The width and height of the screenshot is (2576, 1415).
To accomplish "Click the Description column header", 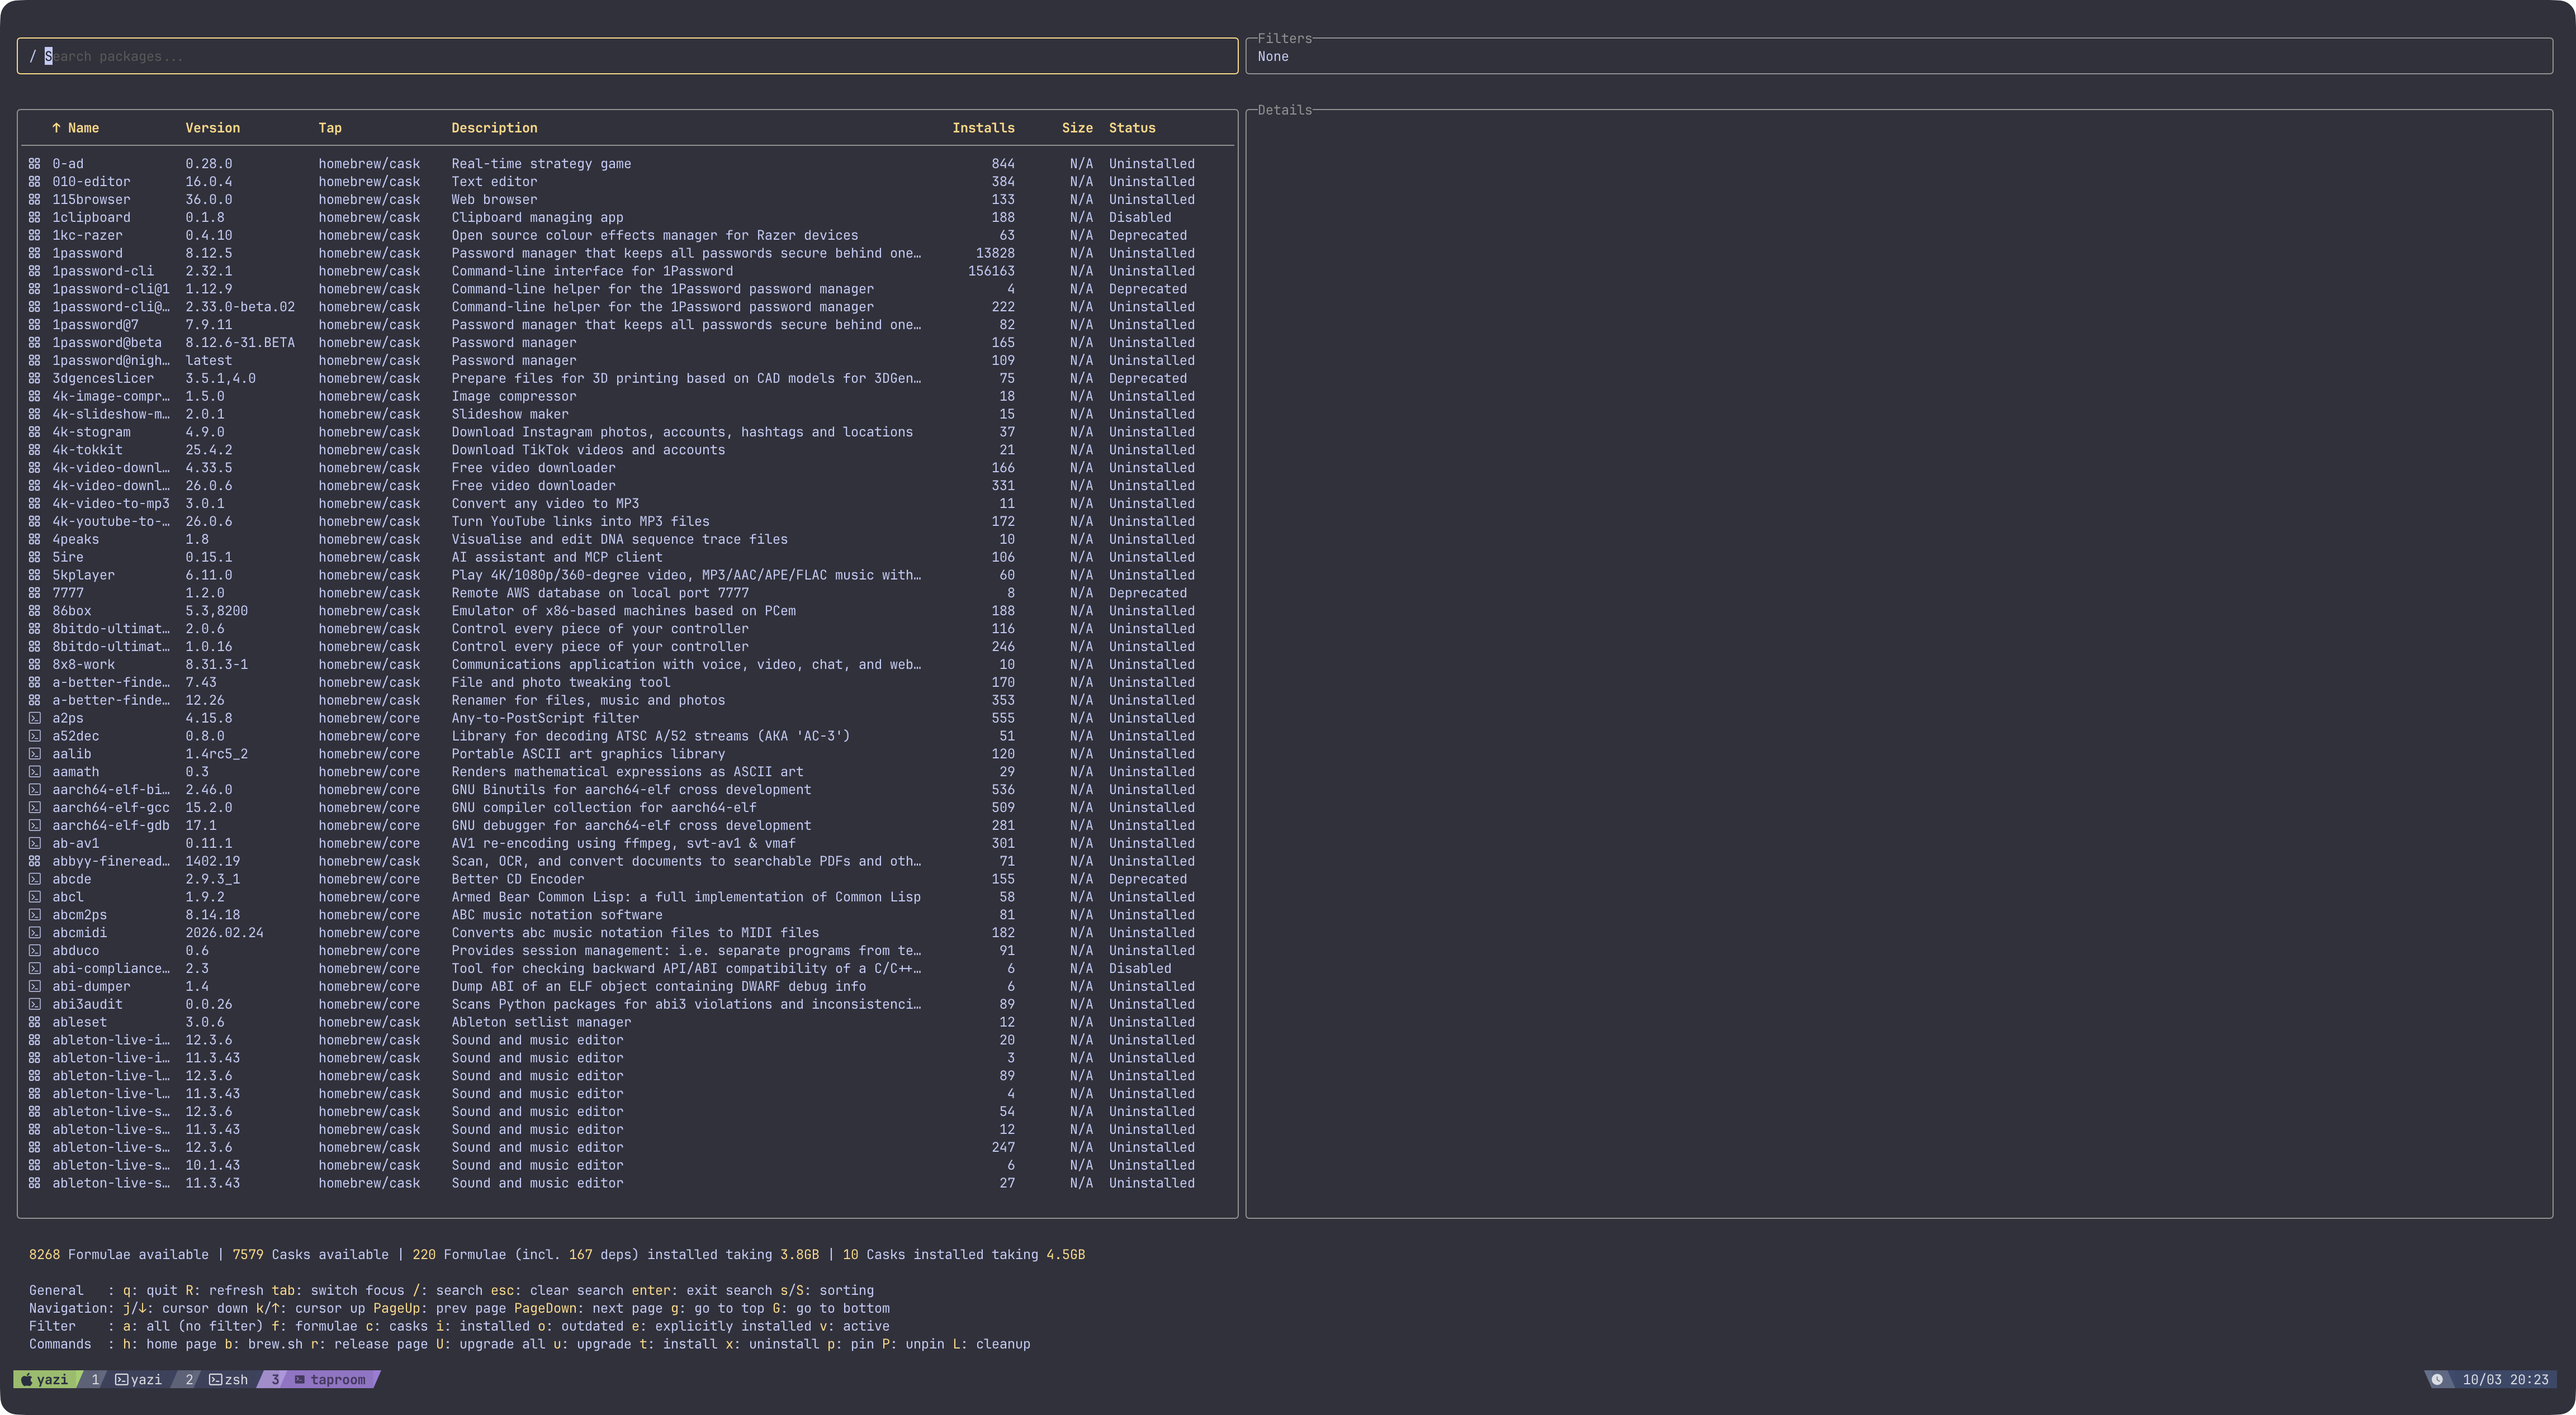I will 493,128.
